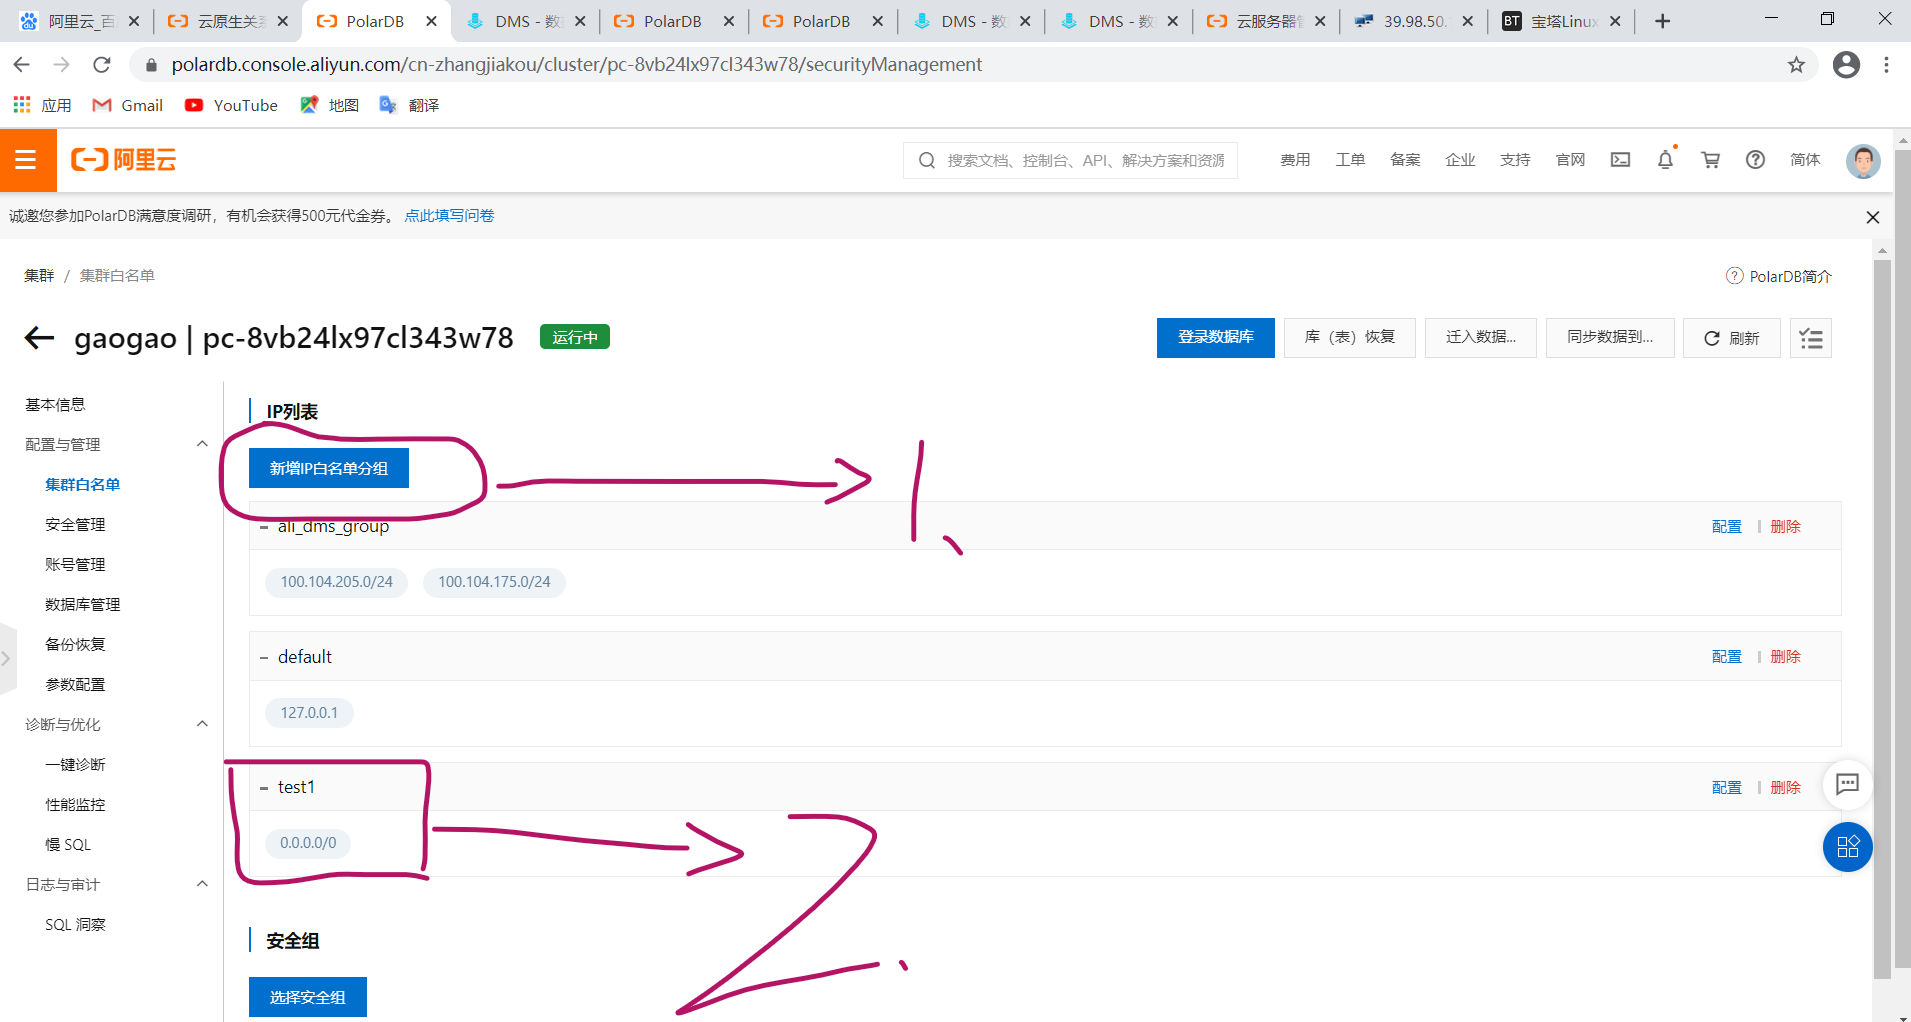The image size is (1911, 1022).
Task: Go back with the cluster back arrow
Action: coord(39,338)
